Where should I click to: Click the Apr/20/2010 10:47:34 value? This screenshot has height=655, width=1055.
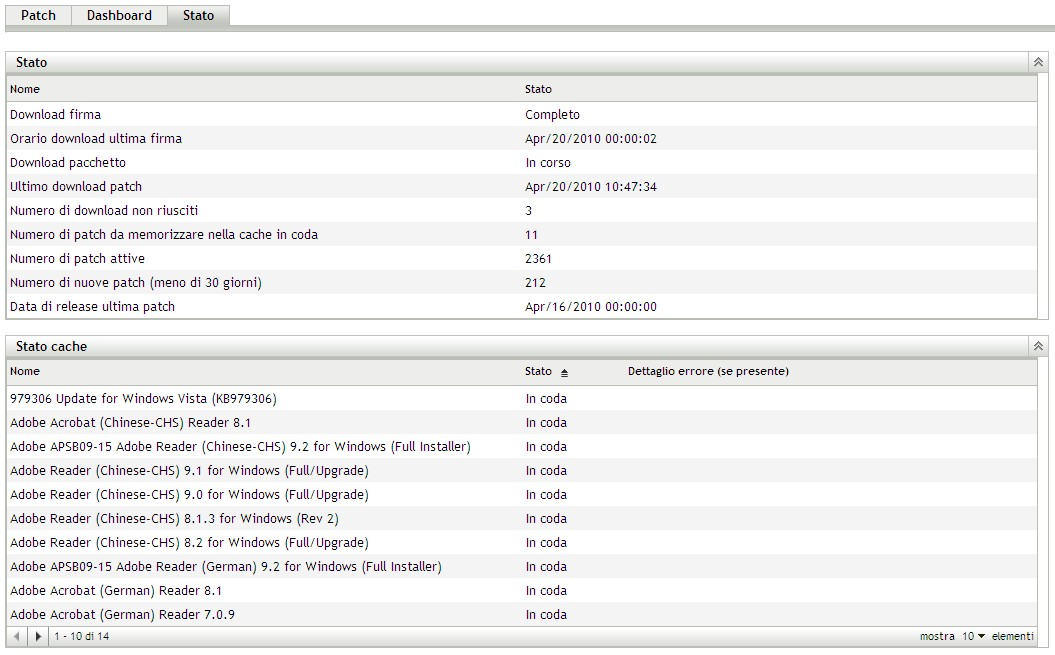(591, 186)
